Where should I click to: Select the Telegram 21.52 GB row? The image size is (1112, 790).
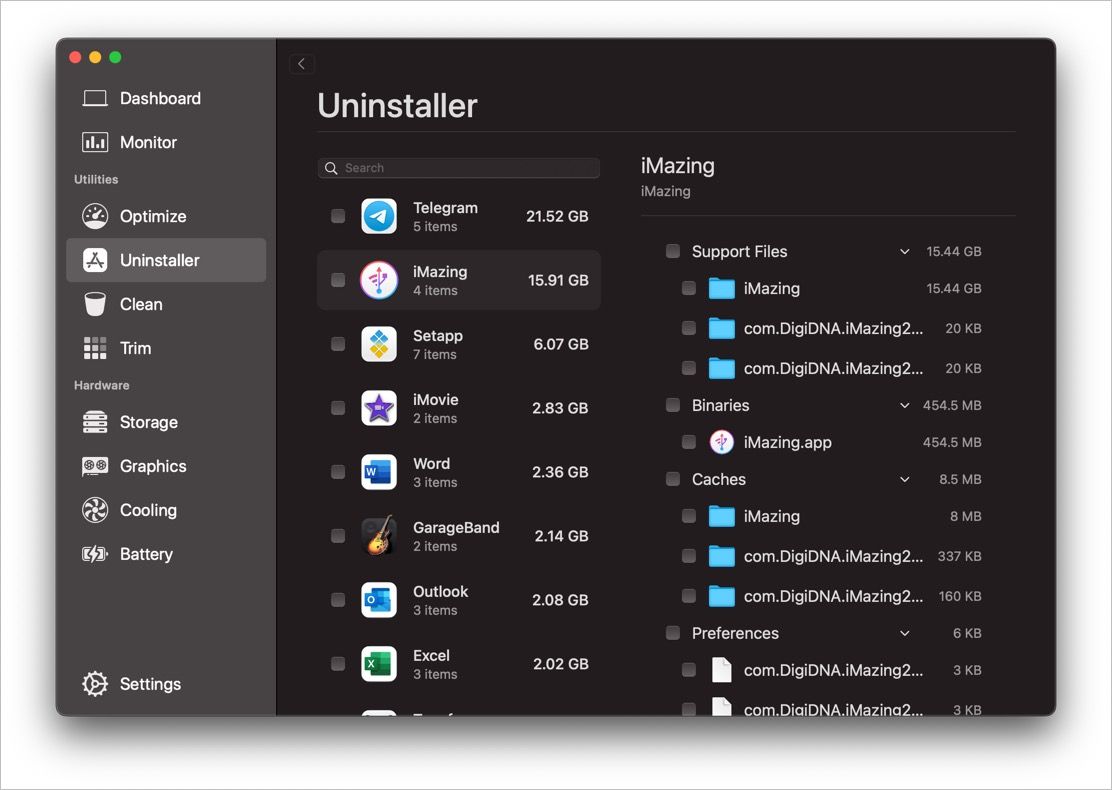point(459,216)
